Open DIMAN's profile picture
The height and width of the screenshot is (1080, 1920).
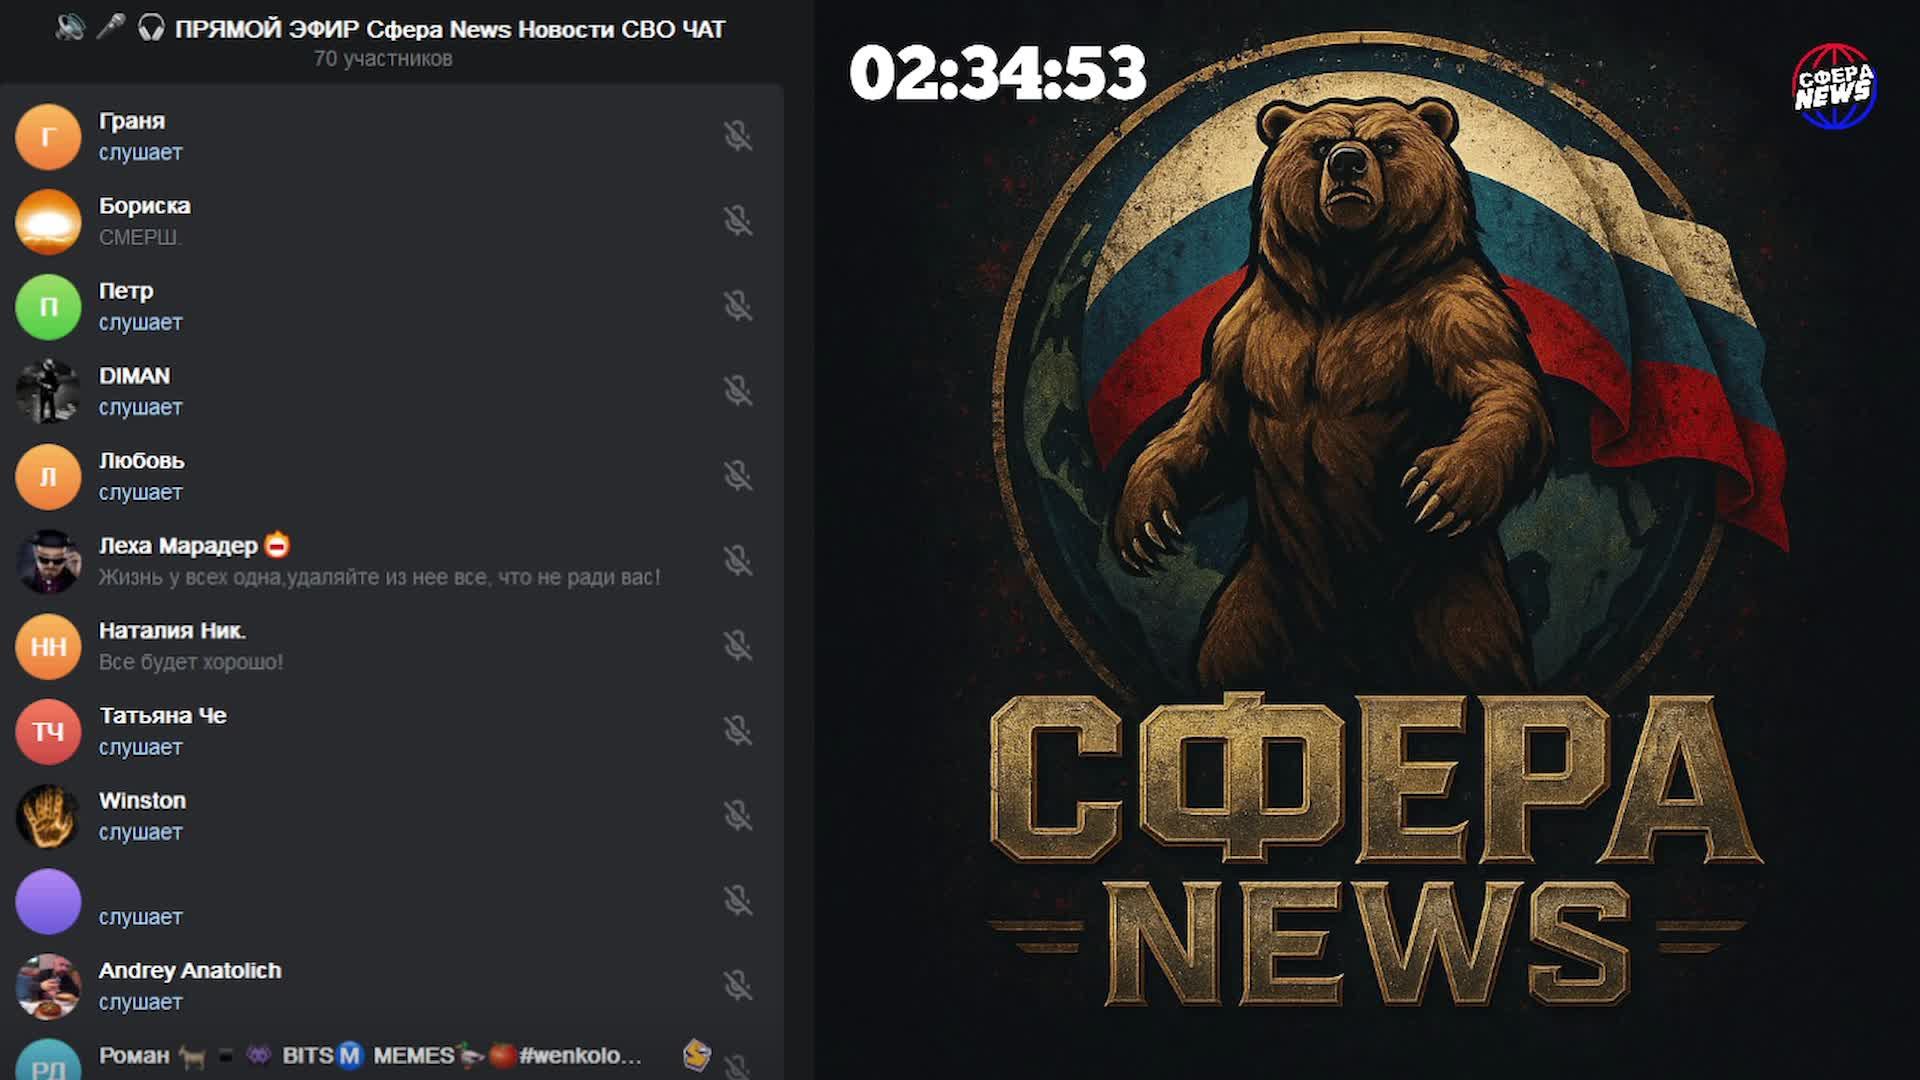(x=48, y=391)
